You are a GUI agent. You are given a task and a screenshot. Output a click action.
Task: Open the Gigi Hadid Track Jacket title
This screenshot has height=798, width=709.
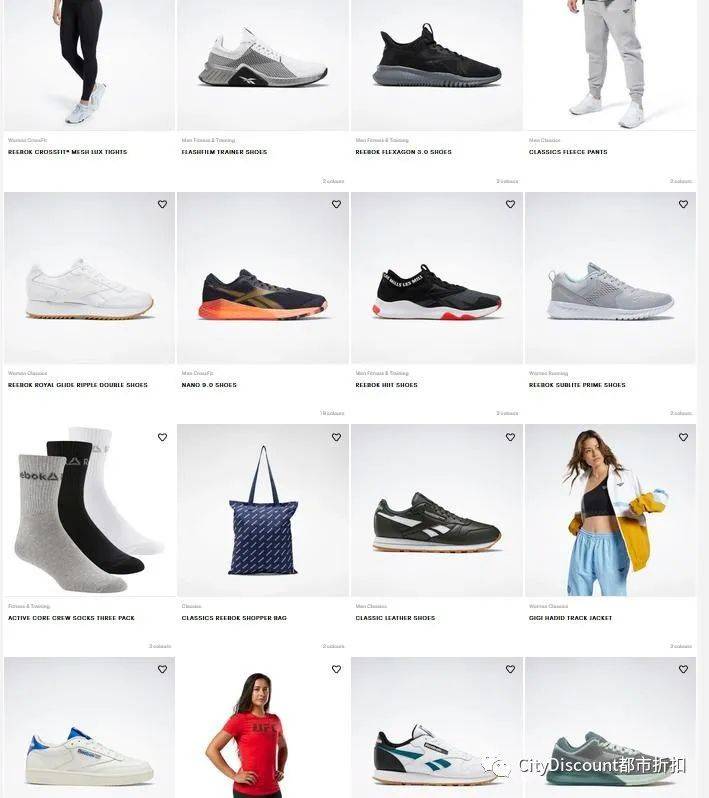570,618
